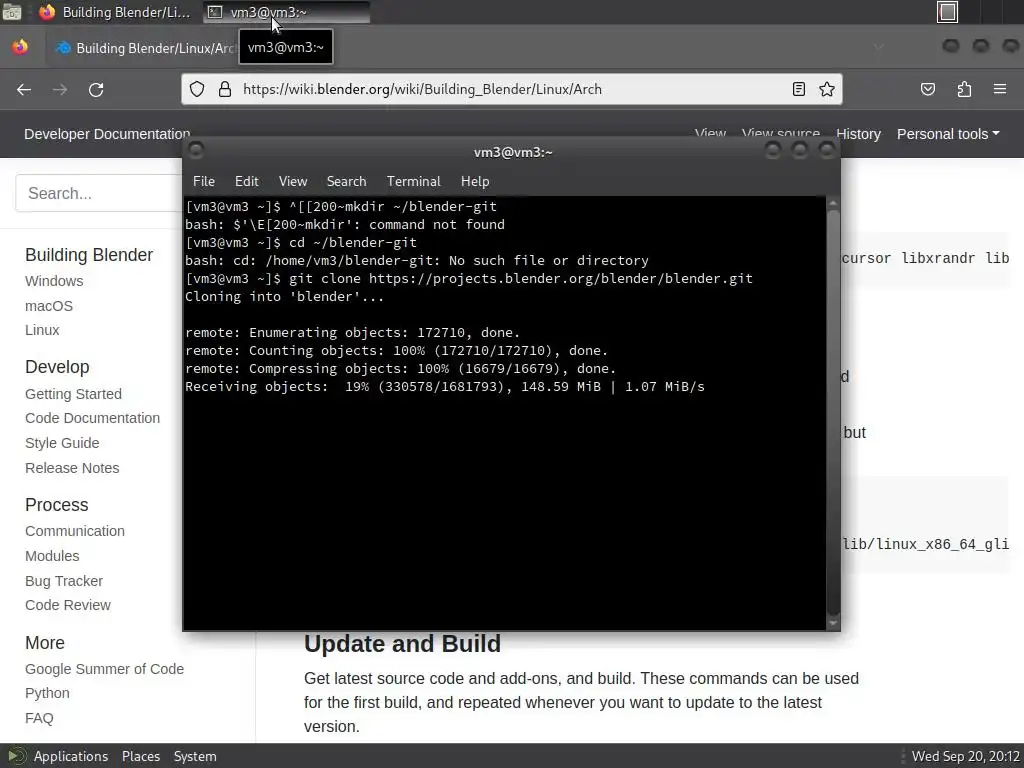Viewport: 1024px width, 768px height.
Task: Click the padlock site info icon
Action: pyautogui.click(x=225, y=89)
